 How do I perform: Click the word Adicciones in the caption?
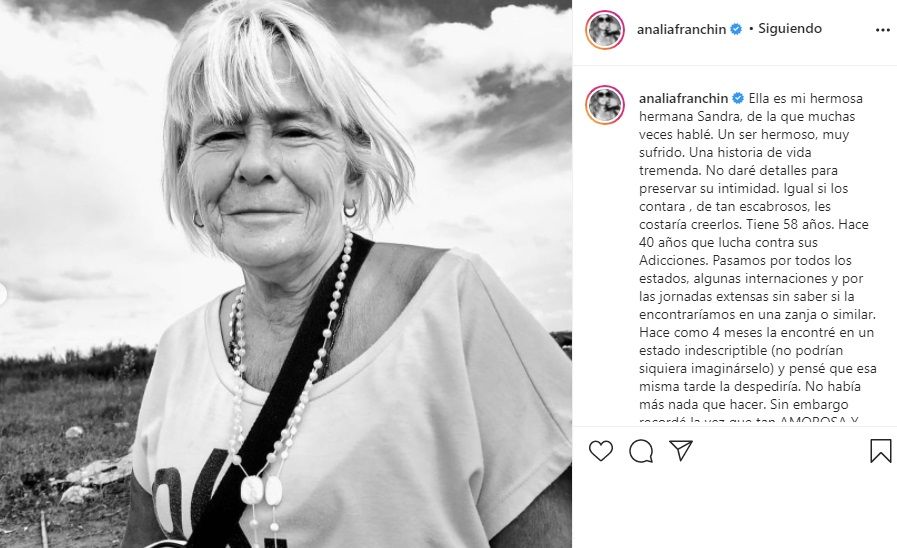pos(674,261)
